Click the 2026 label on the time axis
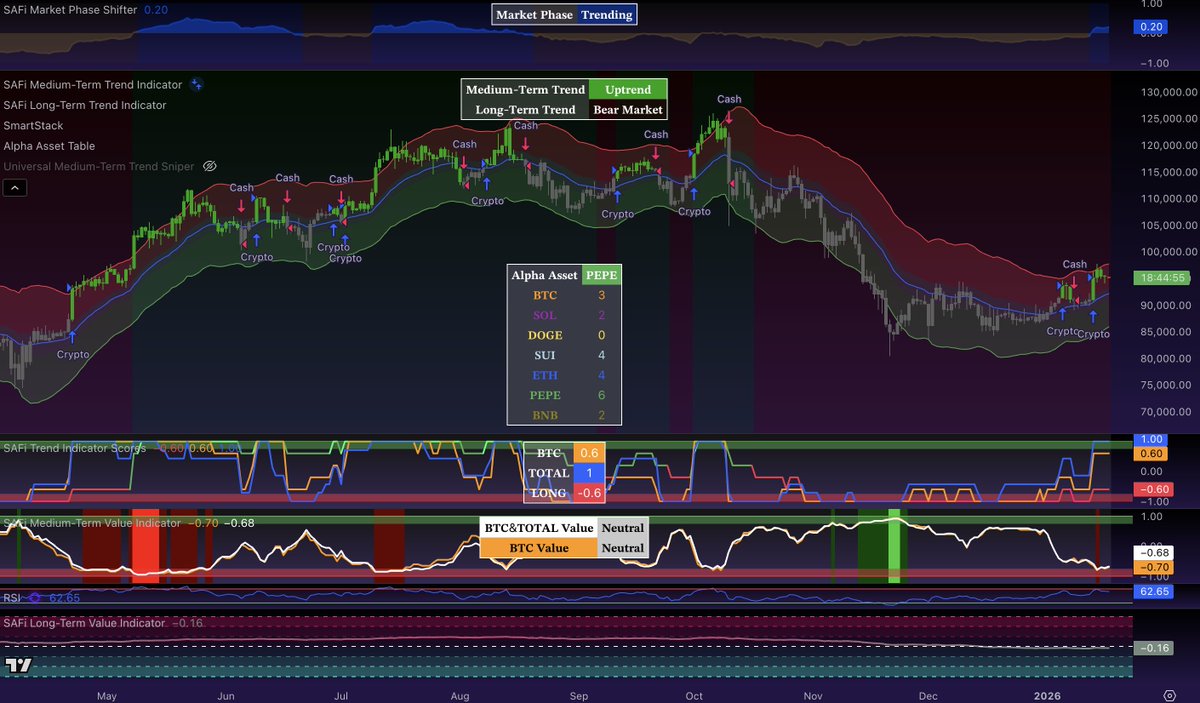This screenshot has width=1200, height=703. pos(1045,694)
